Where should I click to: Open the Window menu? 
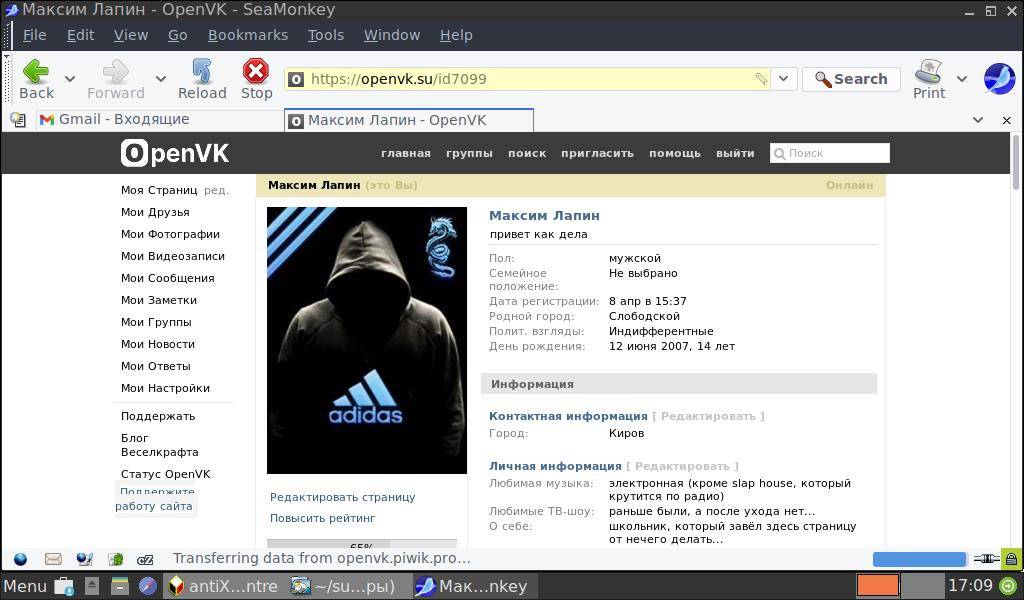click(392, 35)
